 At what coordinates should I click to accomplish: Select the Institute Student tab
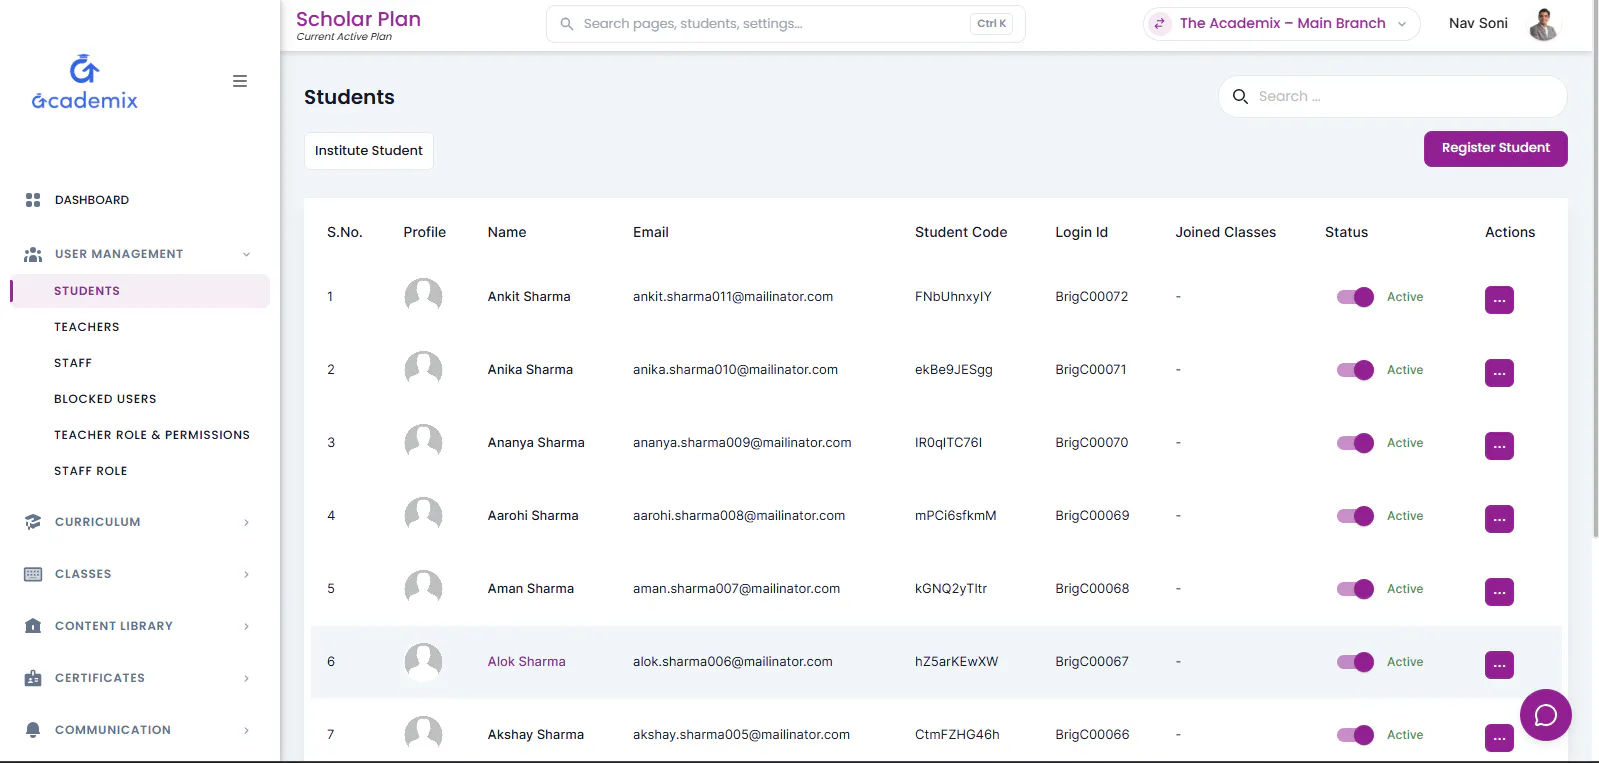pyautogui.click(x=369, y=151)
